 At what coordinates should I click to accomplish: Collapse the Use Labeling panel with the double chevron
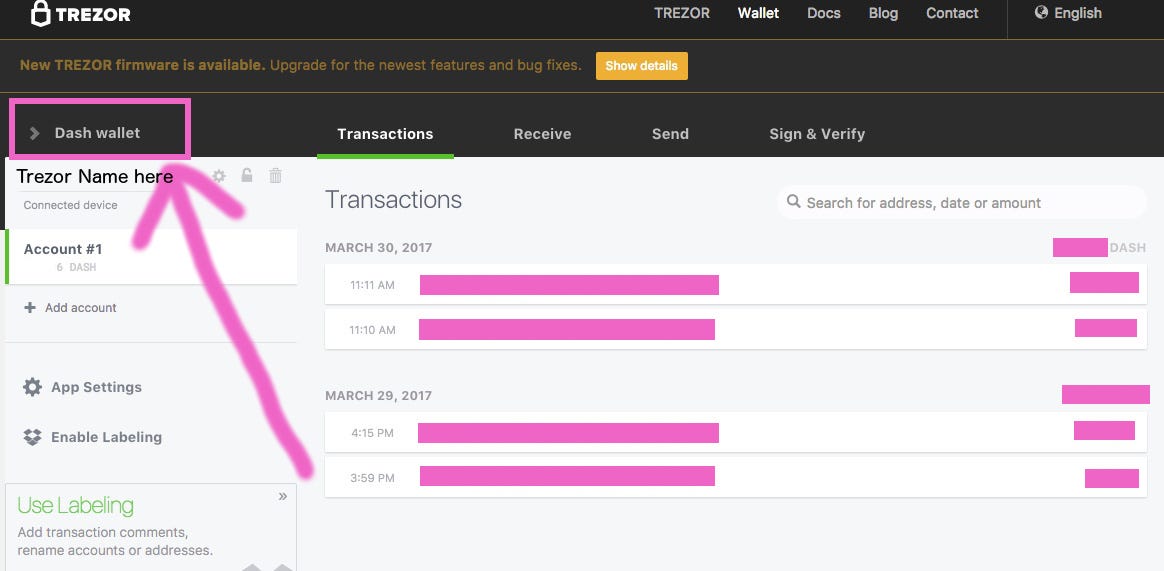pyautogui.click(x=283, y=496)
